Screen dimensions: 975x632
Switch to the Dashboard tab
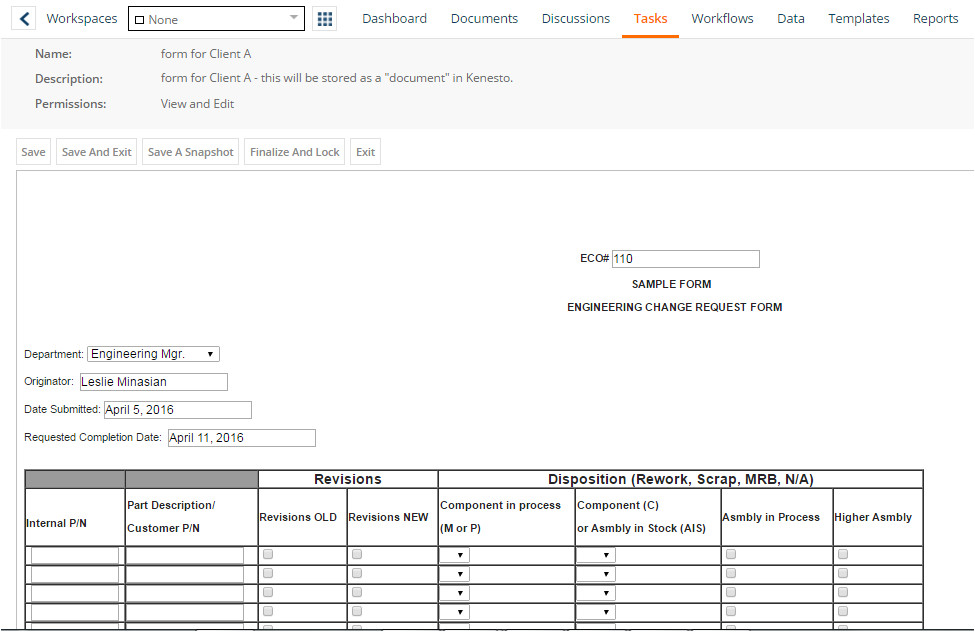pos(394,19)
